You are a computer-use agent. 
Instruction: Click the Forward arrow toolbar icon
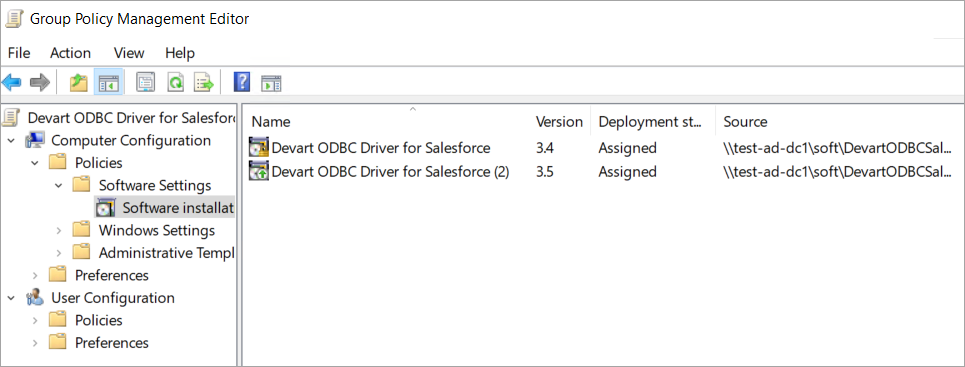[39, 82]
